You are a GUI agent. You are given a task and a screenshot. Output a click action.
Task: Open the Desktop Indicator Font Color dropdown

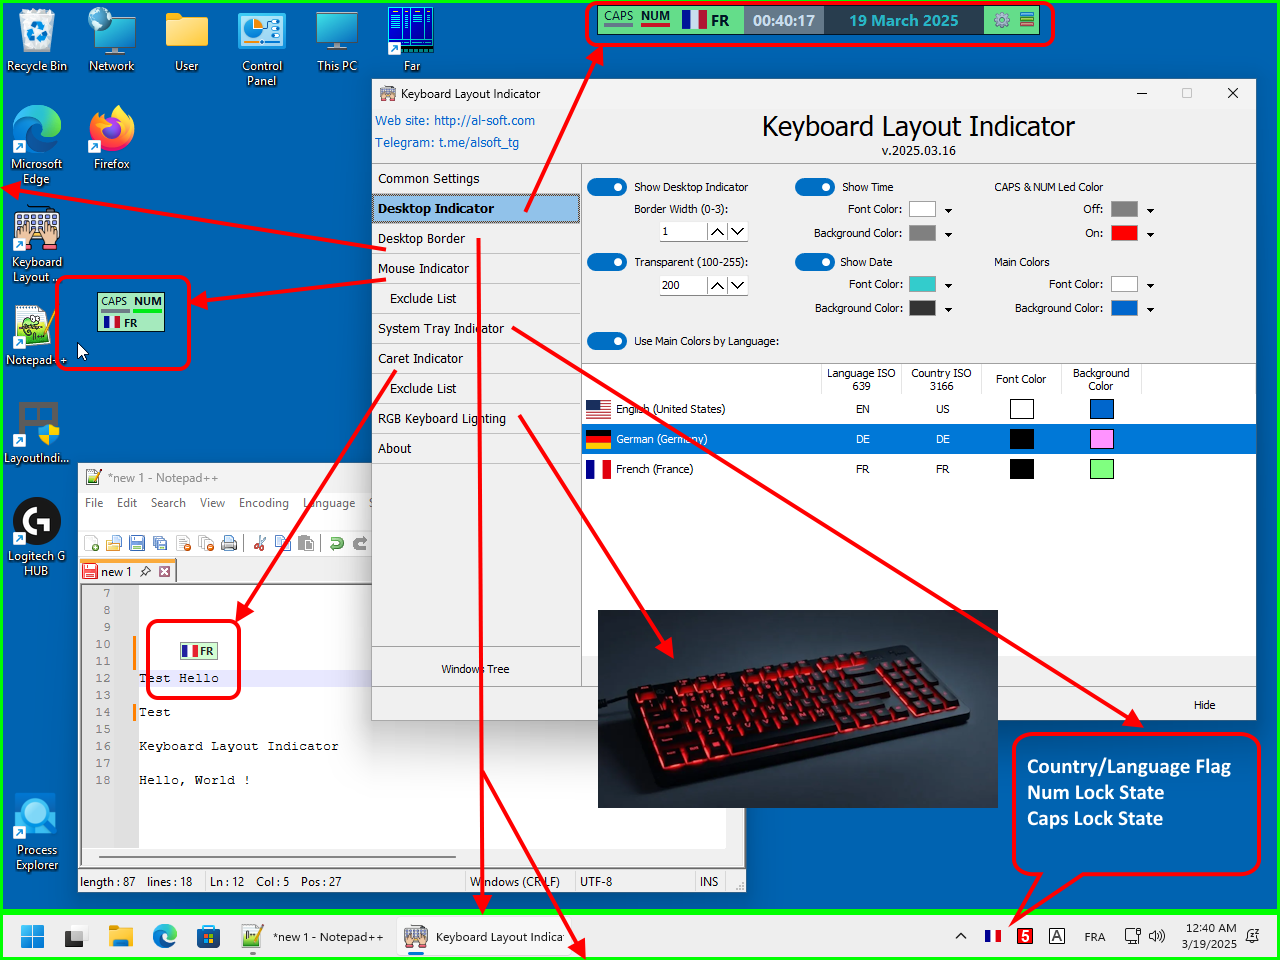point(948,209)
